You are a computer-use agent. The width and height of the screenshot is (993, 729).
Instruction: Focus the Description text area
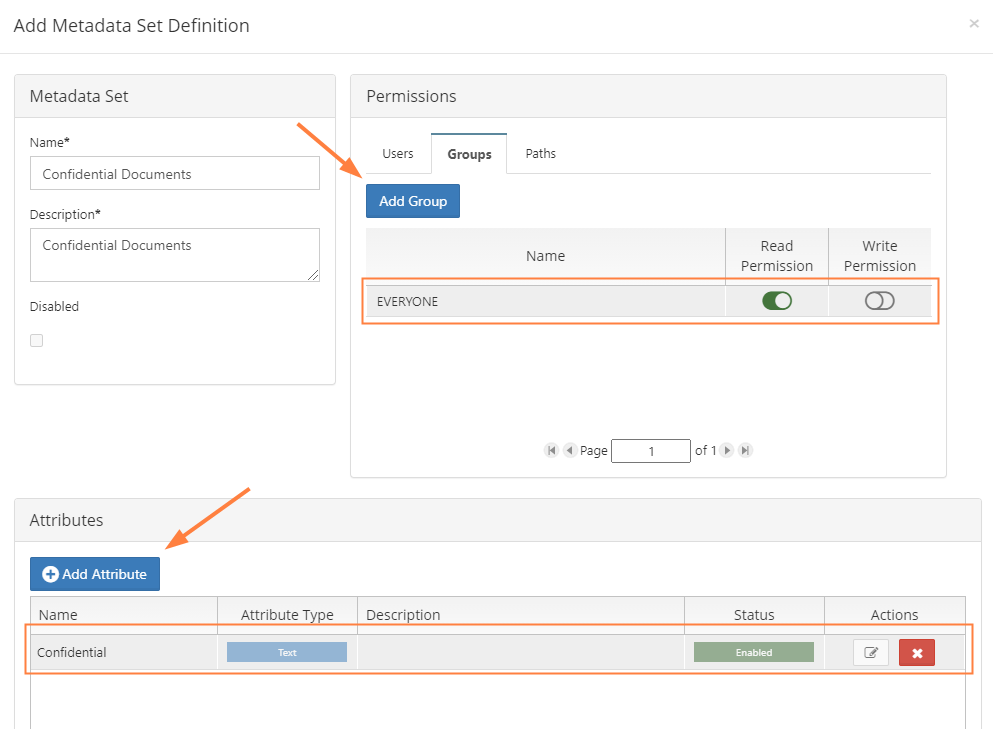tap(175, 254)
